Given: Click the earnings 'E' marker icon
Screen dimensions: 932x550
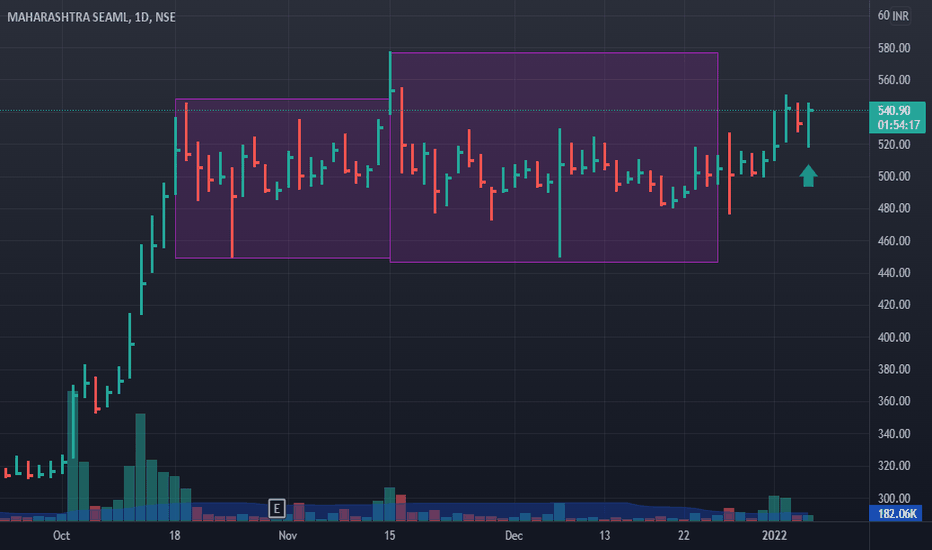Looking at the screenshot, I should (x=276, y=508).
